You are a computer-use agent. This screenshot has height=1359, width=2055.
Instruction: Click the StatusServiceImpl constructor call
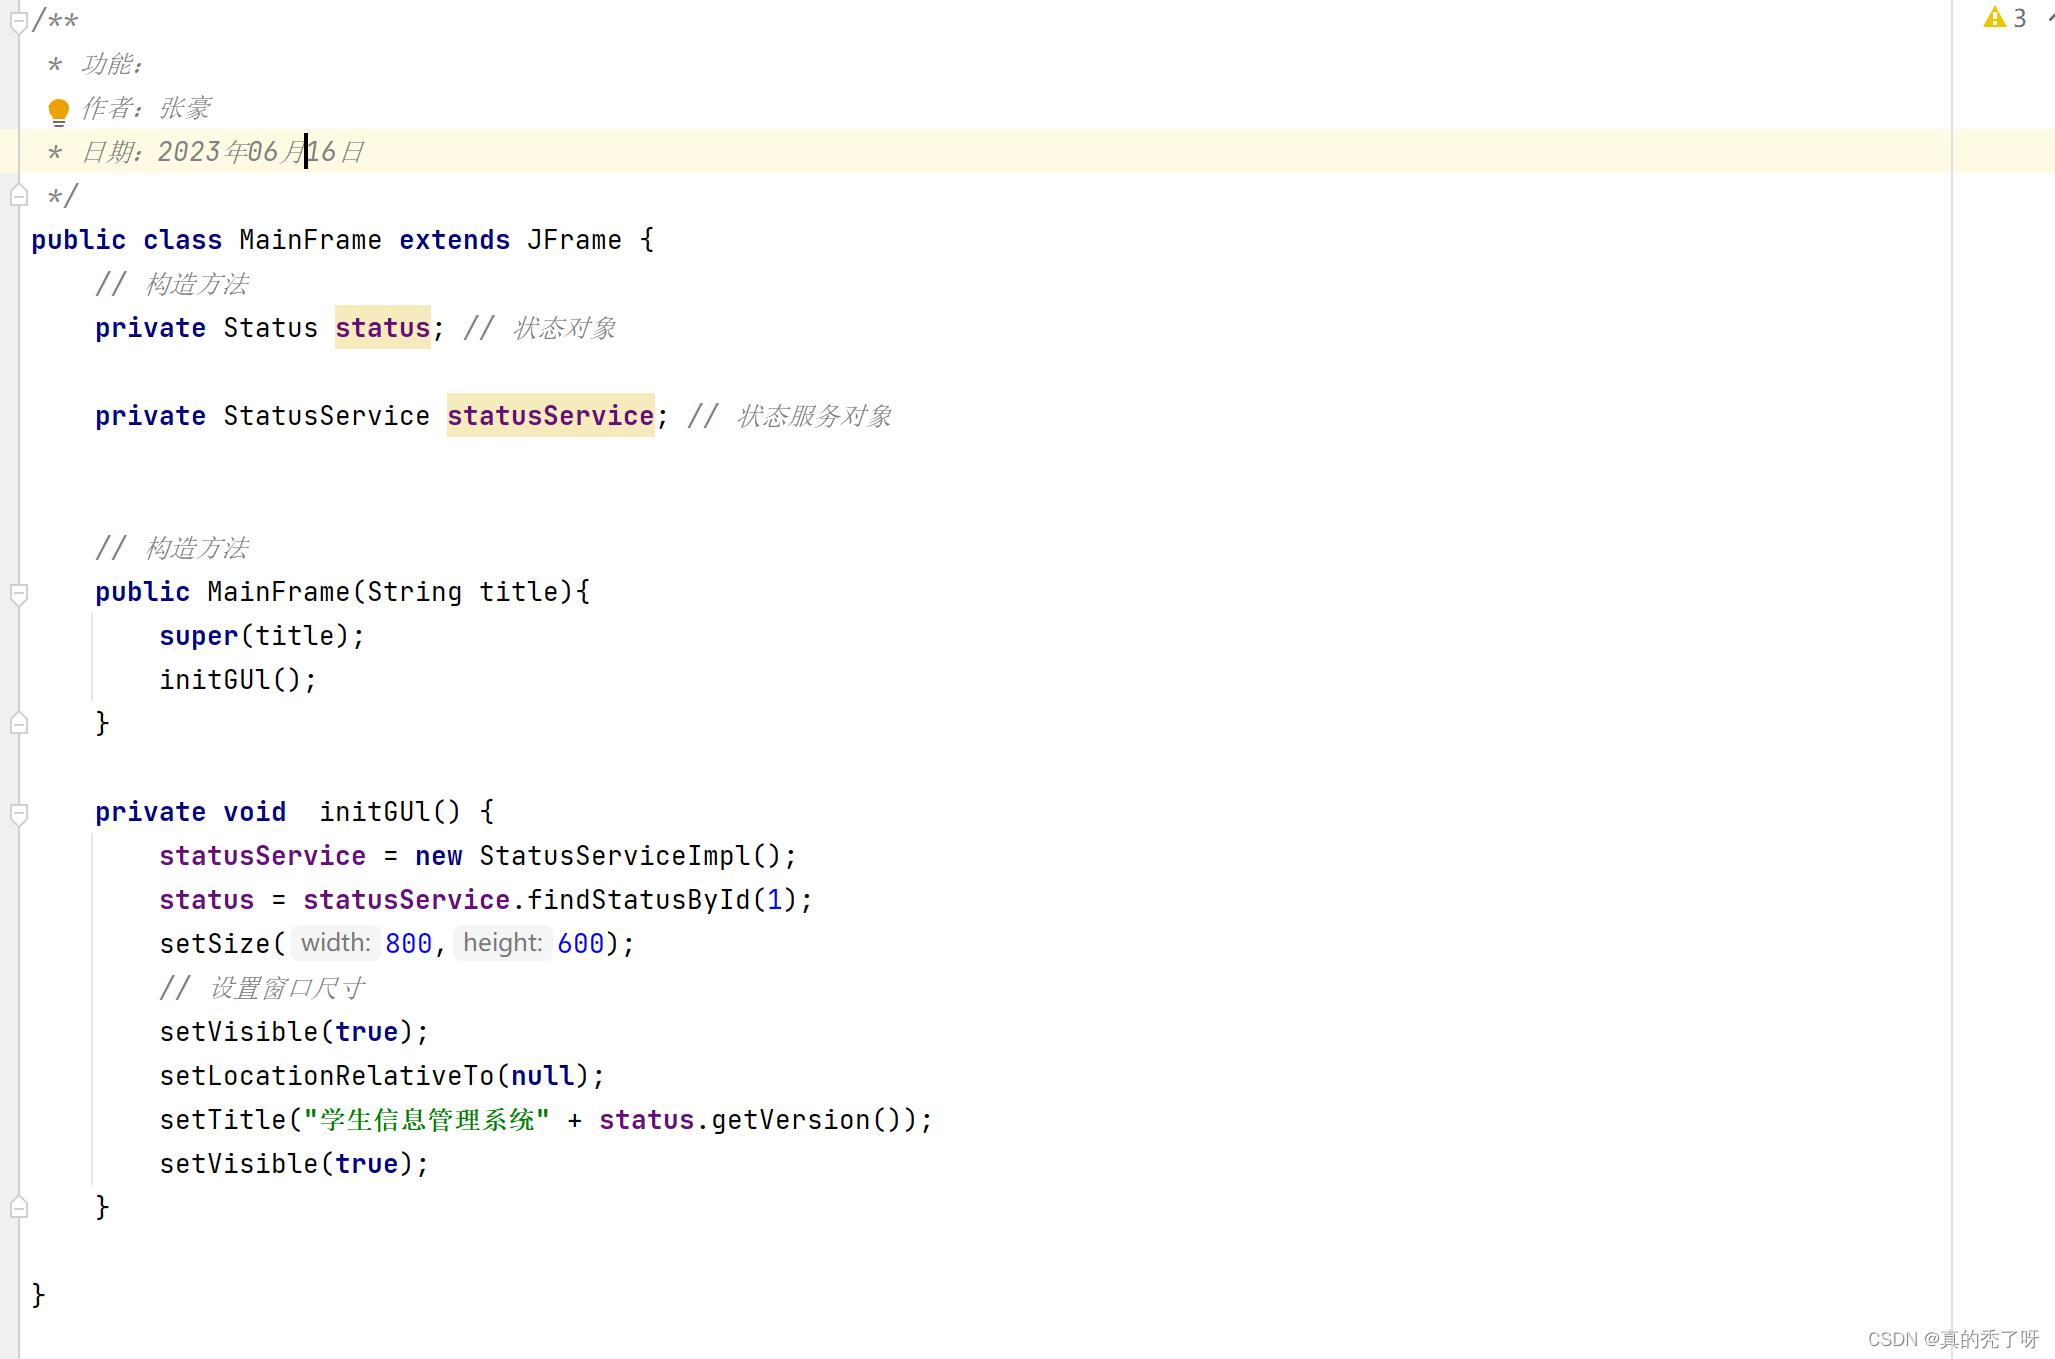coord(614,856)
